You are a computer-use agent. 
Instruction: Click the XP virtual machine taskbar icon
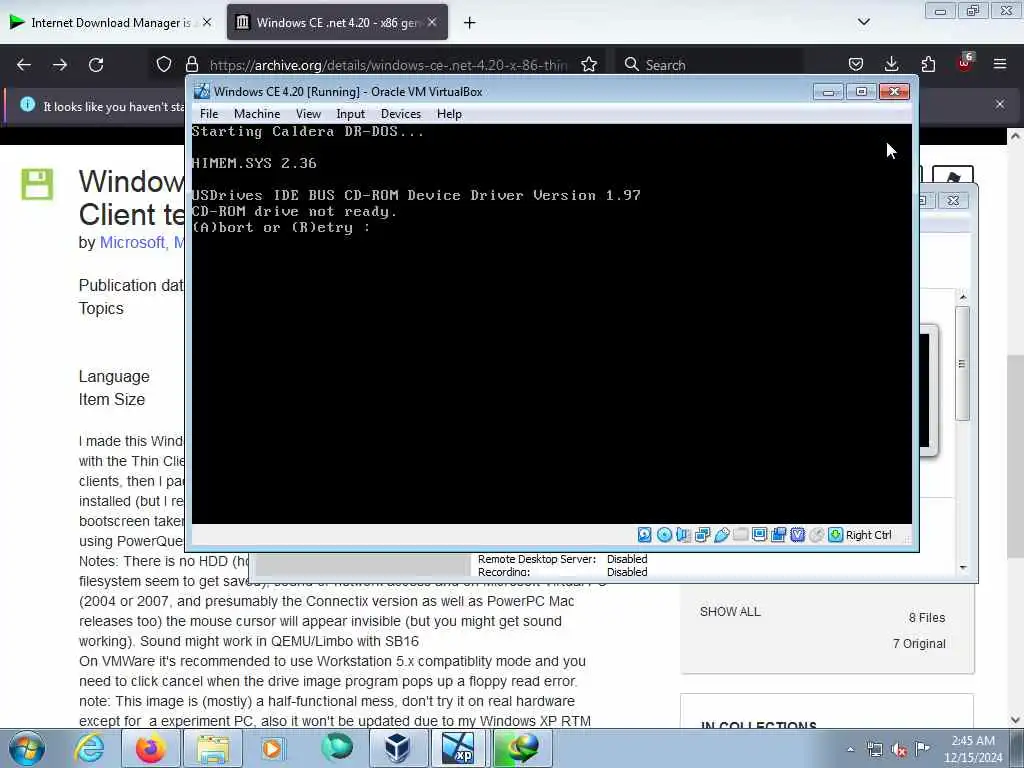click(458, 748)
